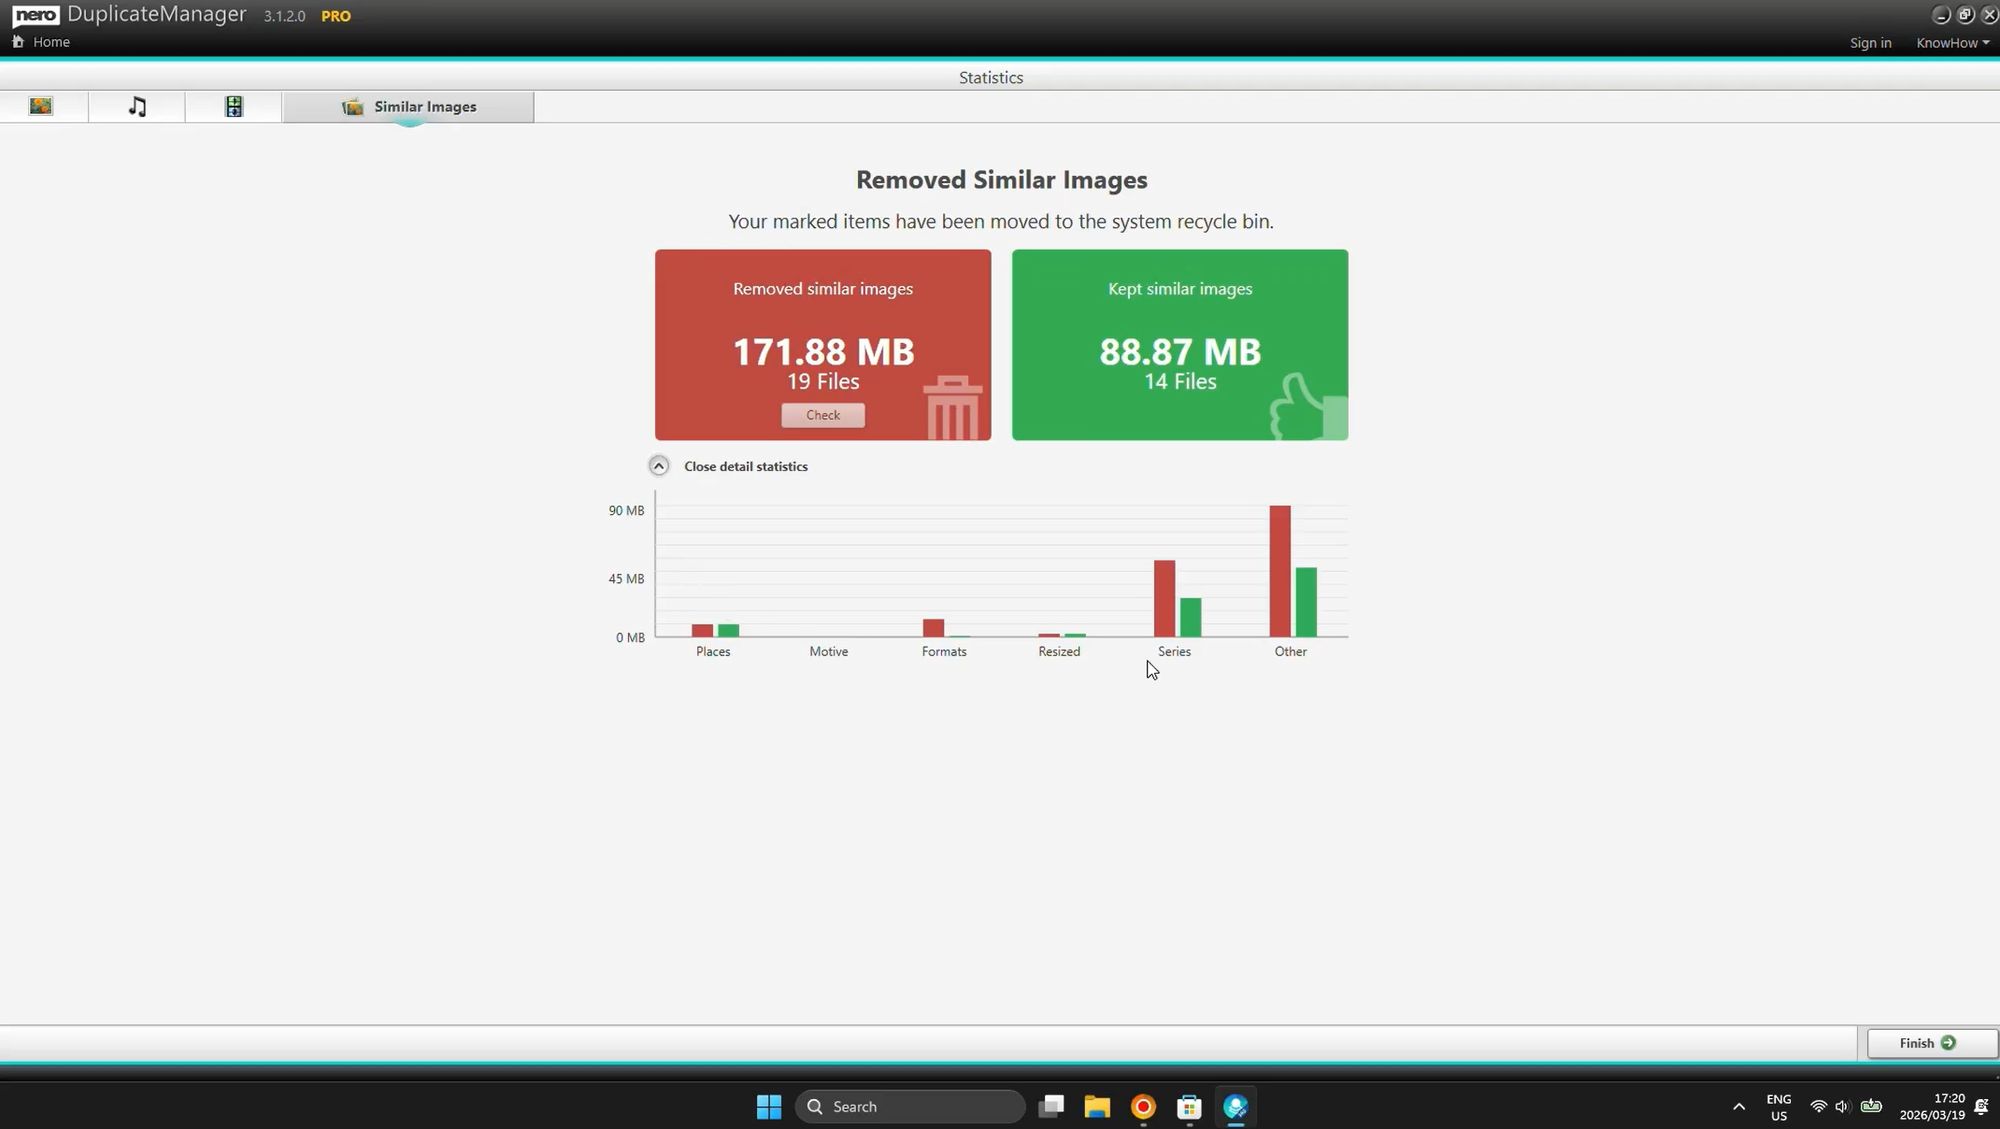Expand hidden icons in the system tray
This screenshot has height=1129, width=2000.
tap(1738, 1106)
